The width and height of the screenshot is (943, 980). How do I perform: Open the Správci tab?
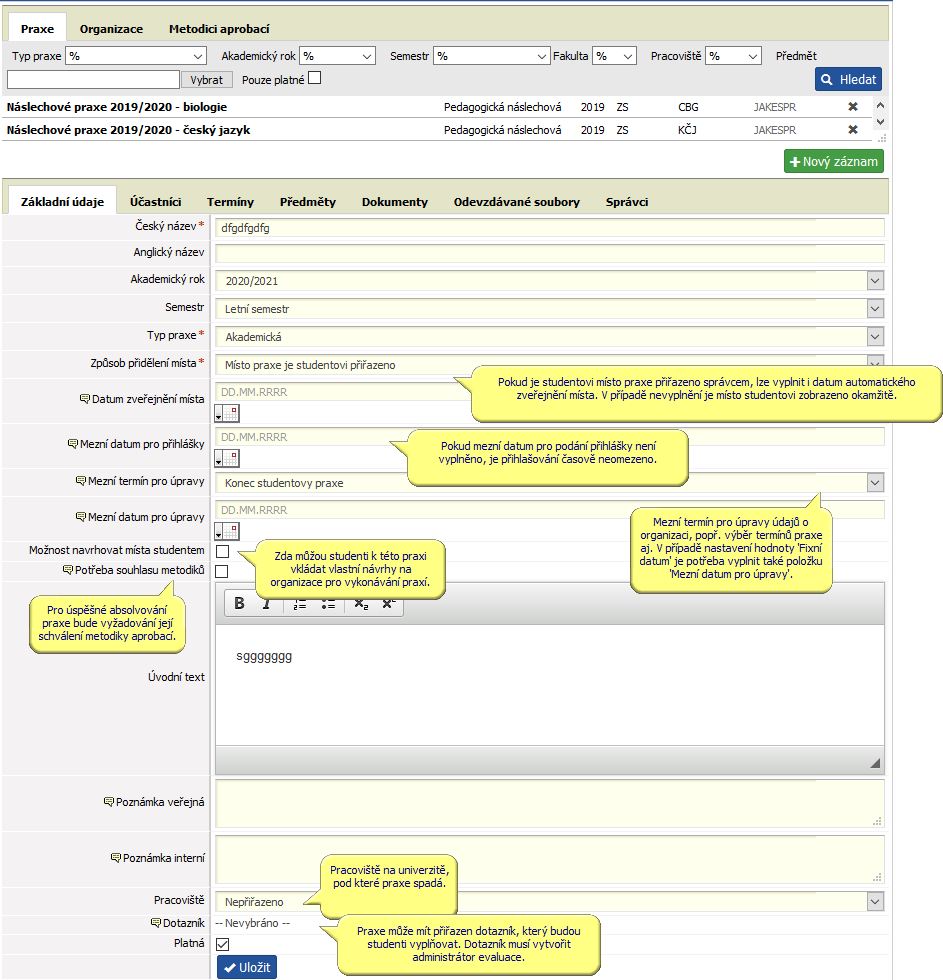click(627, 202)
